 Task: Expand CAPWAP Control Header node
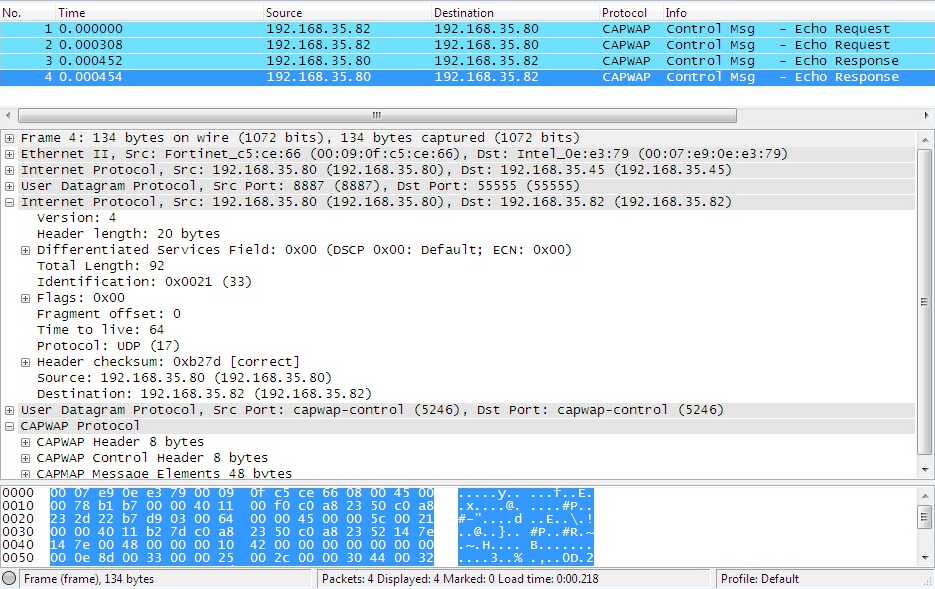[25, 457]
